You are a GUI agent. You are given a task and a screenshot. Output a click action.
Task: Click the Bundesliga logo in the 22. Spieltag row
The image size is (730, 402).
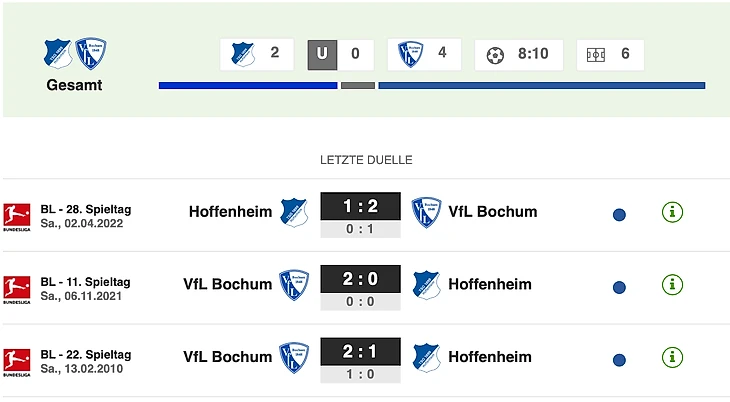coord(17,361)
